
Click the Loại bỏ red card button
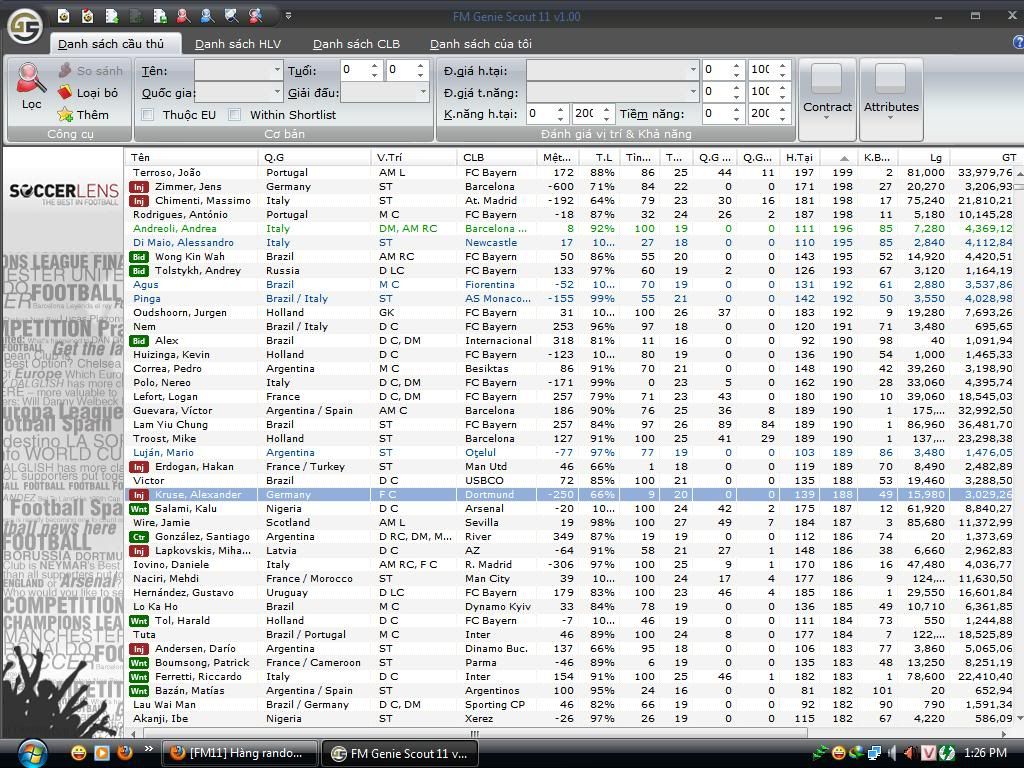click(88, 93)
